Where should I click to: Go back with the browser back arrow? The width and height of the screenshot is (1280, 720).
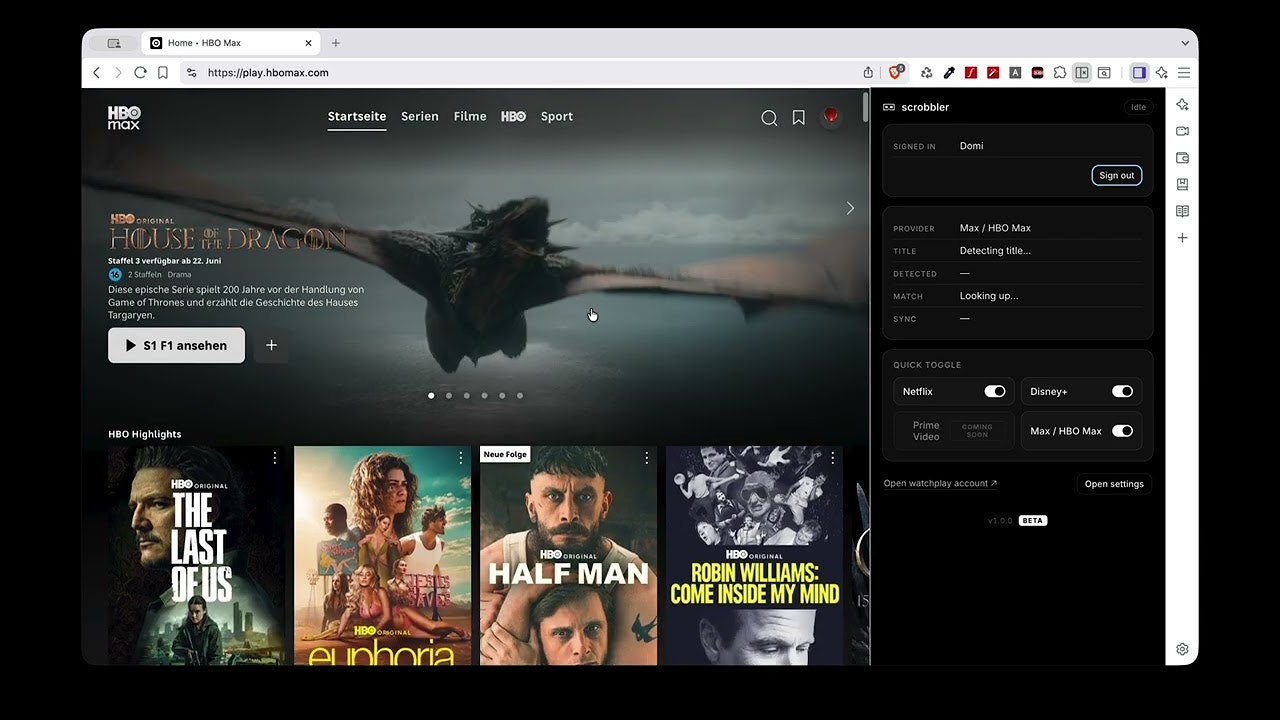point(97,73)
